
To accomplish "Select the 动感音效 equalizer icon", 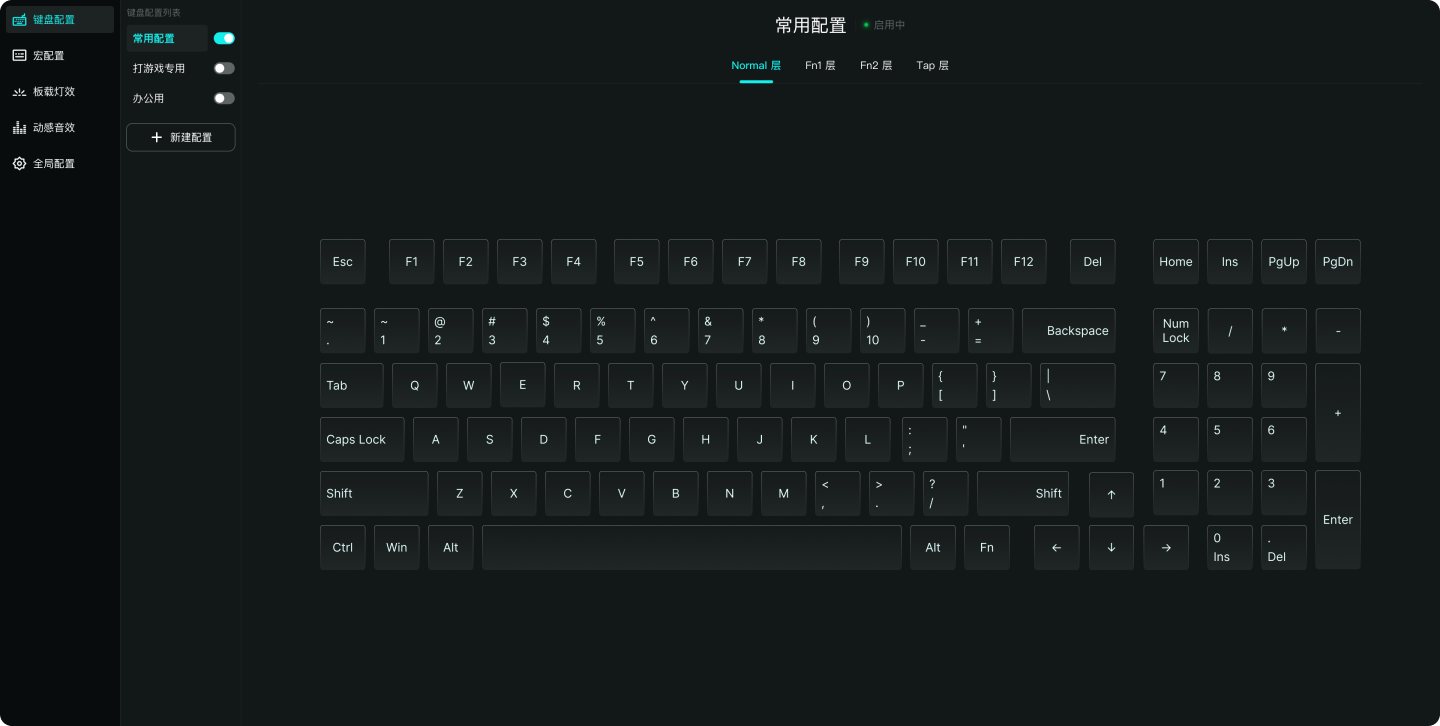I will 19,127.
